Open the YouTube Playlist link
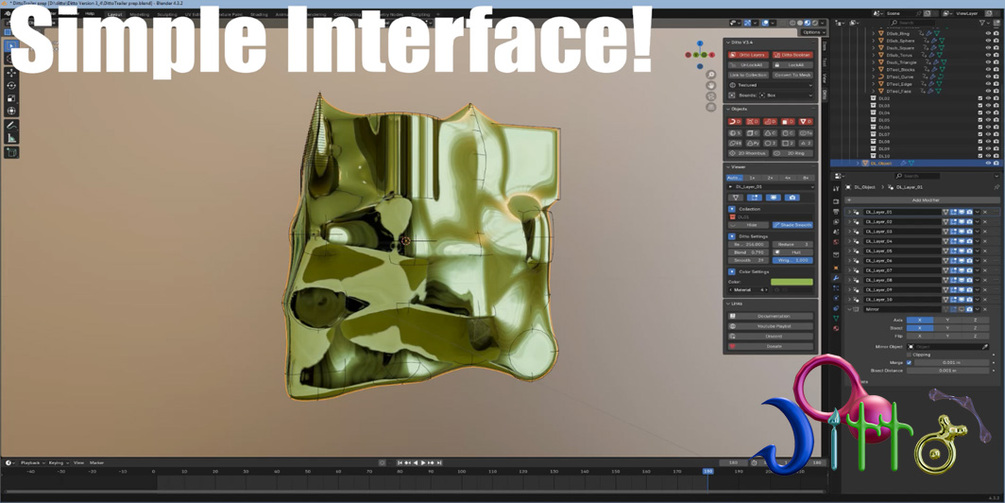The image size is (1005, 503). pos(771,326)
